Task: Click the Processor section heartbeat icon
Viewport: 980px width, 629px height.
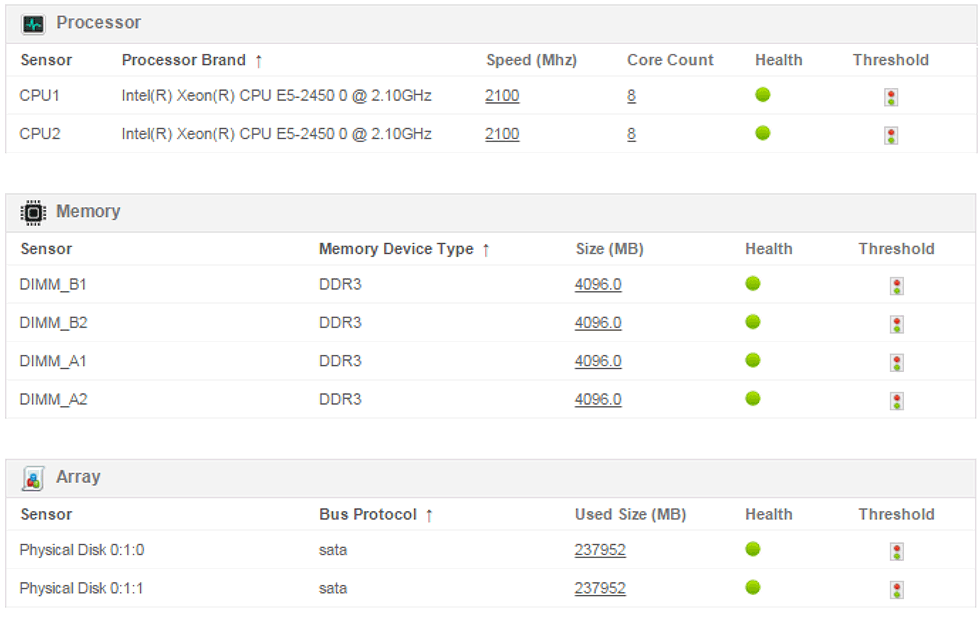Action: (33, 23)
